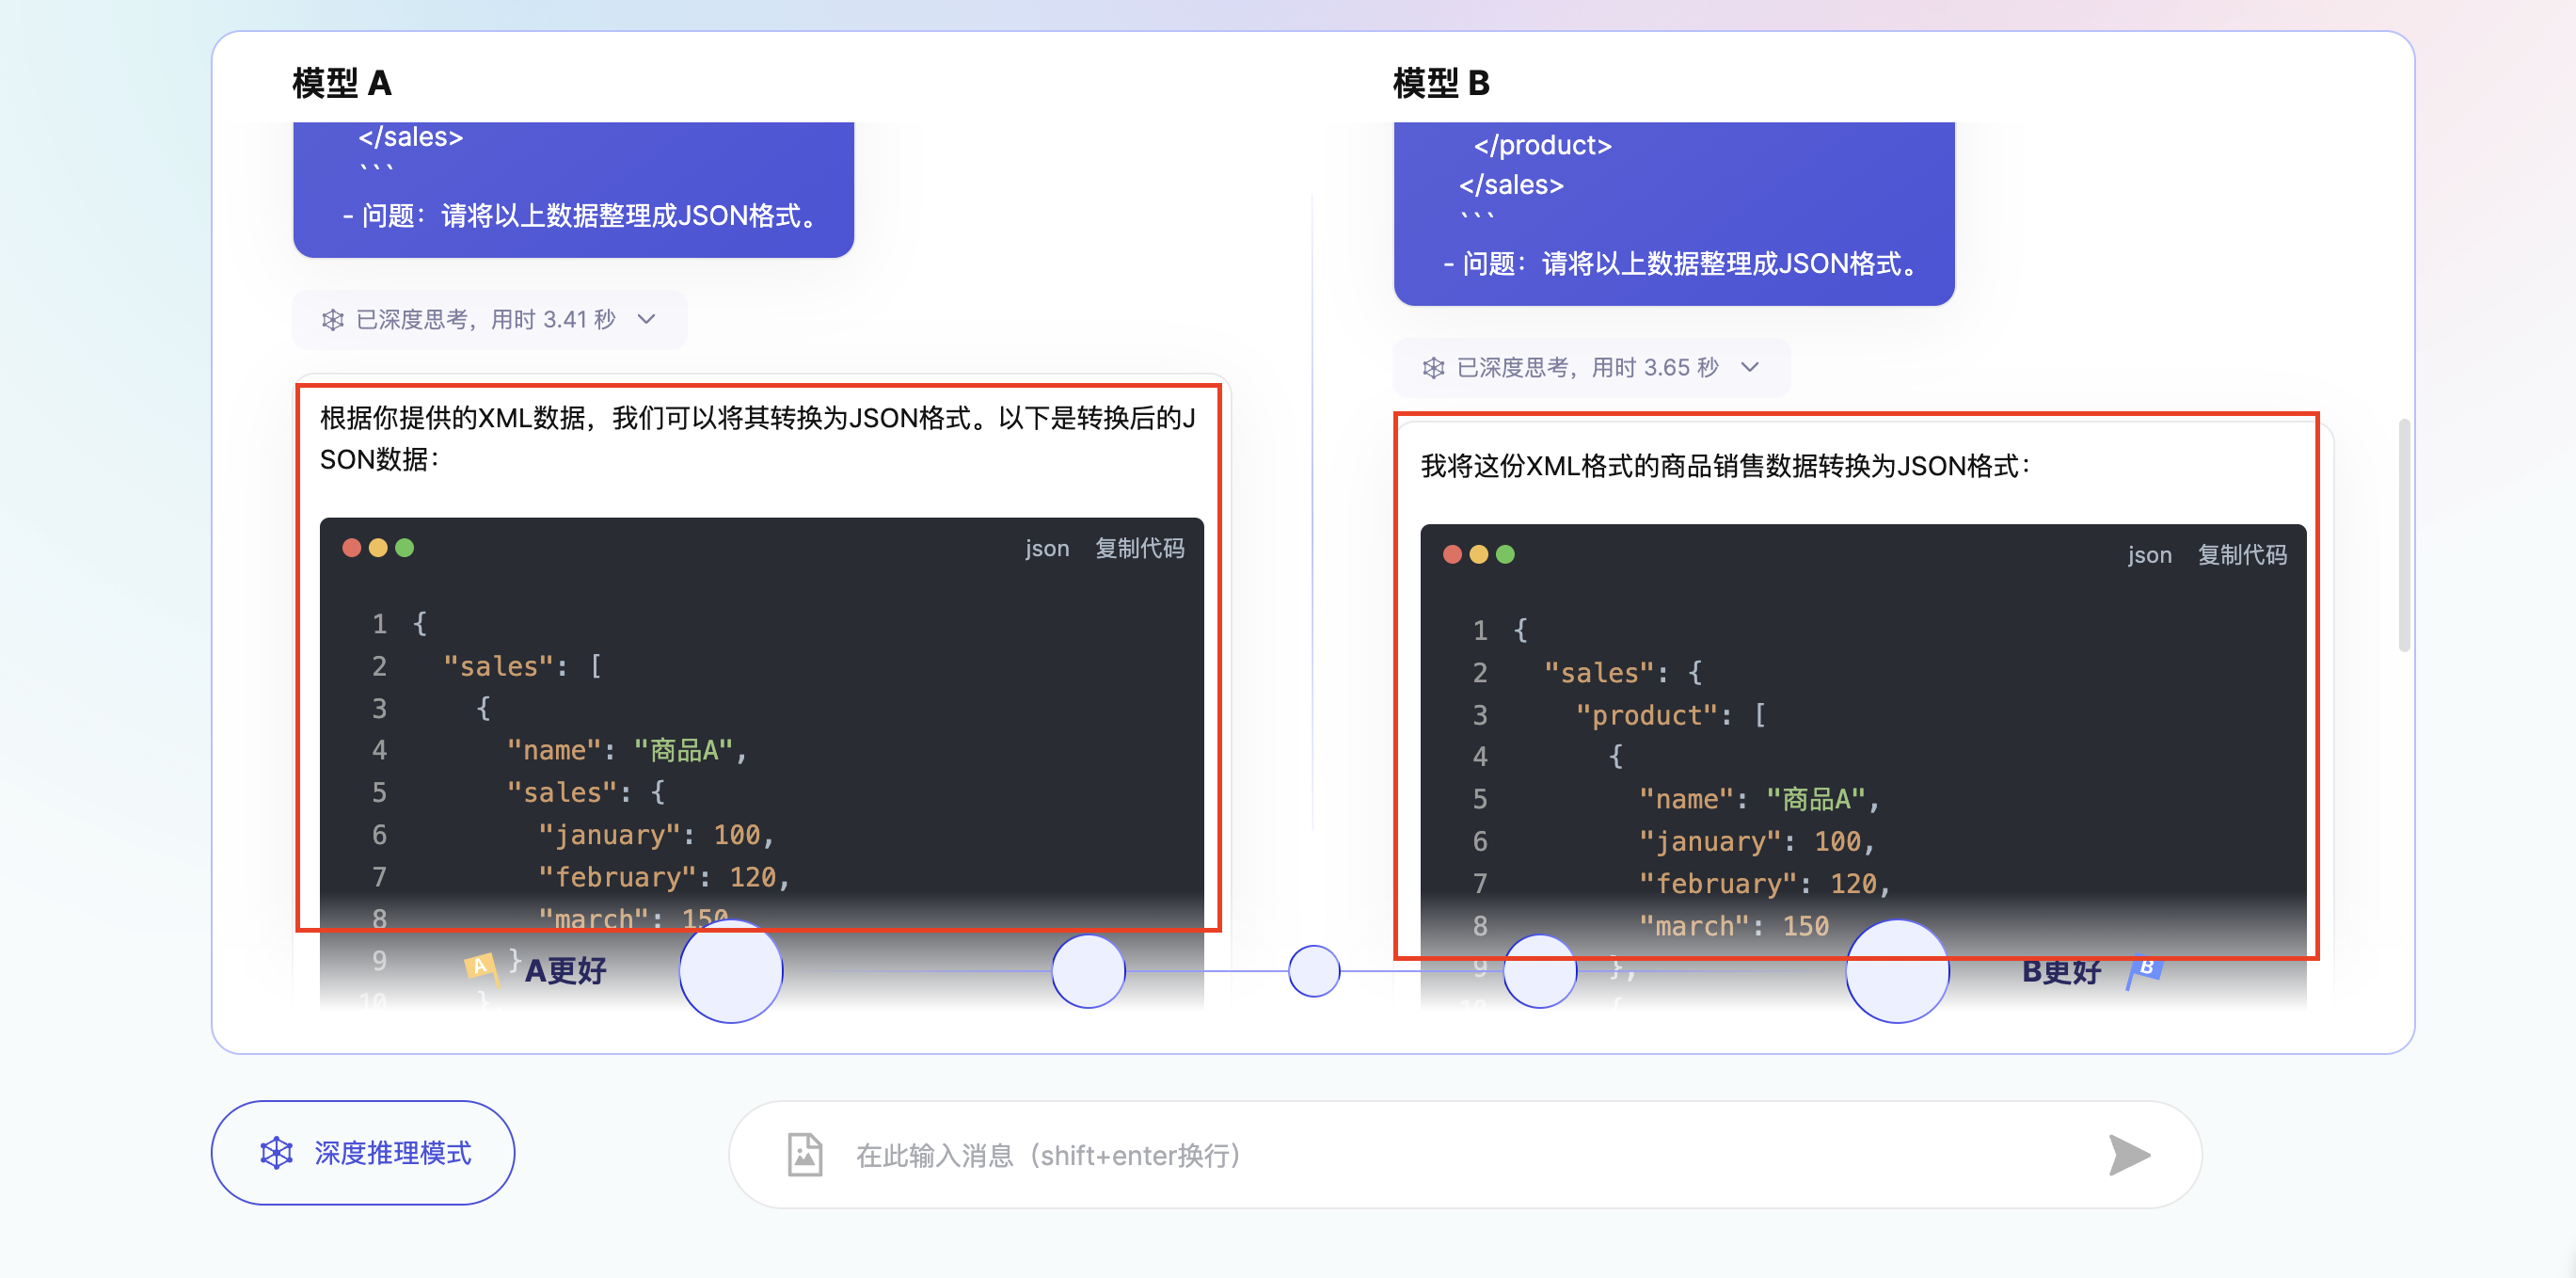Expand Model A thinking details chevron
The height and width of the screenshot is (1278, 2576).
click(647, 320)
